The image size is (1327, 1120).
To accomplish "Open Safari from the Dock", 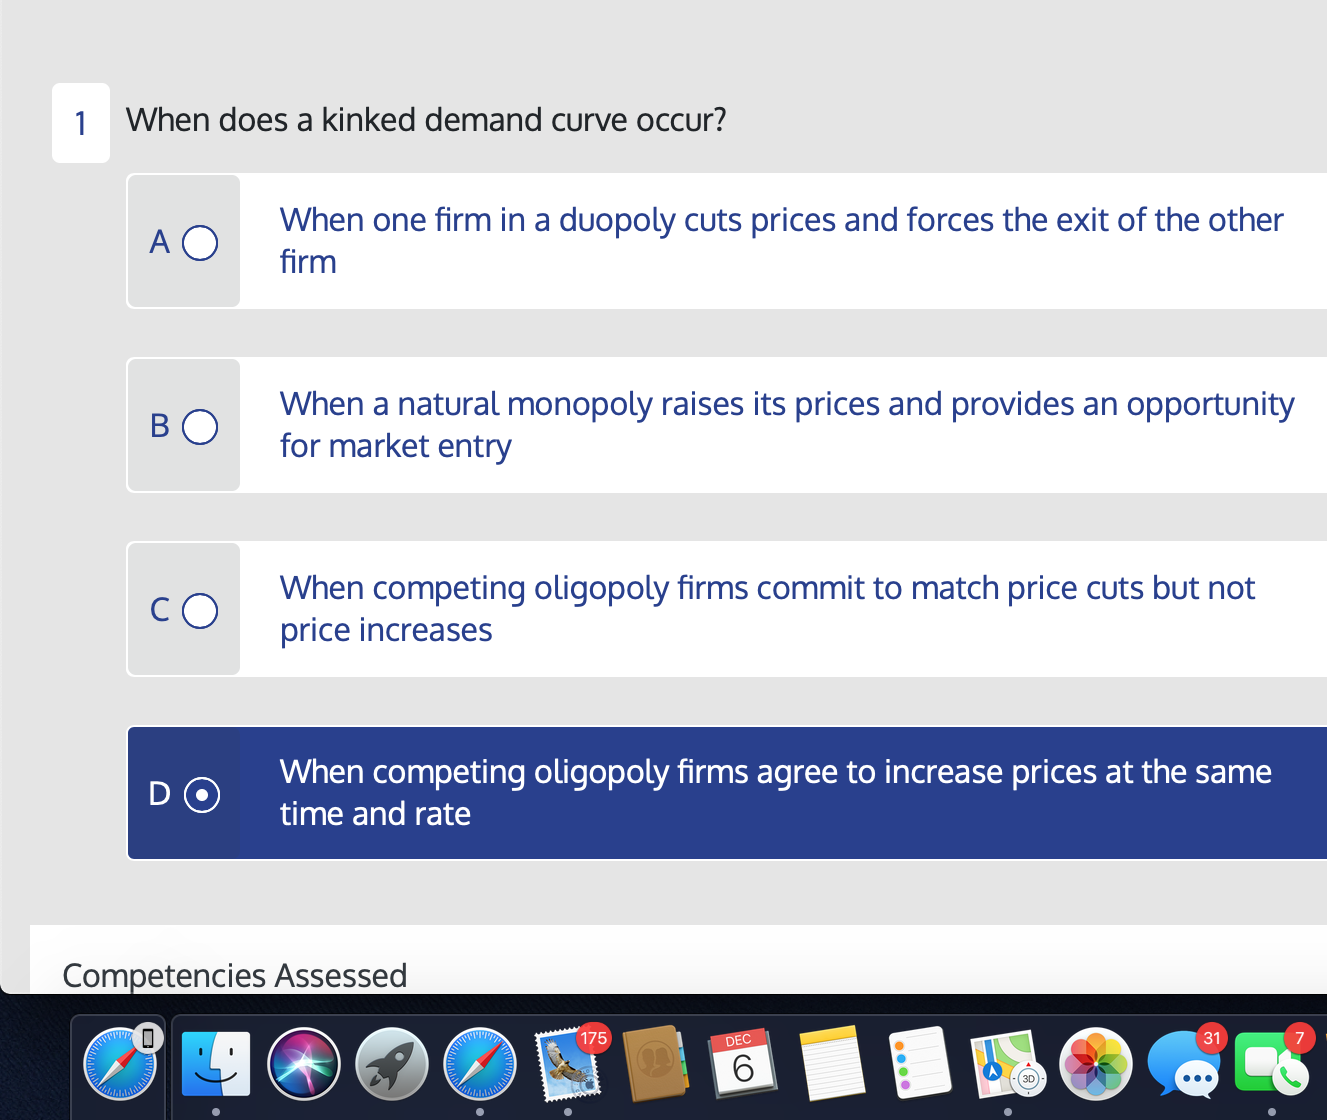I will click(480, 1063).
